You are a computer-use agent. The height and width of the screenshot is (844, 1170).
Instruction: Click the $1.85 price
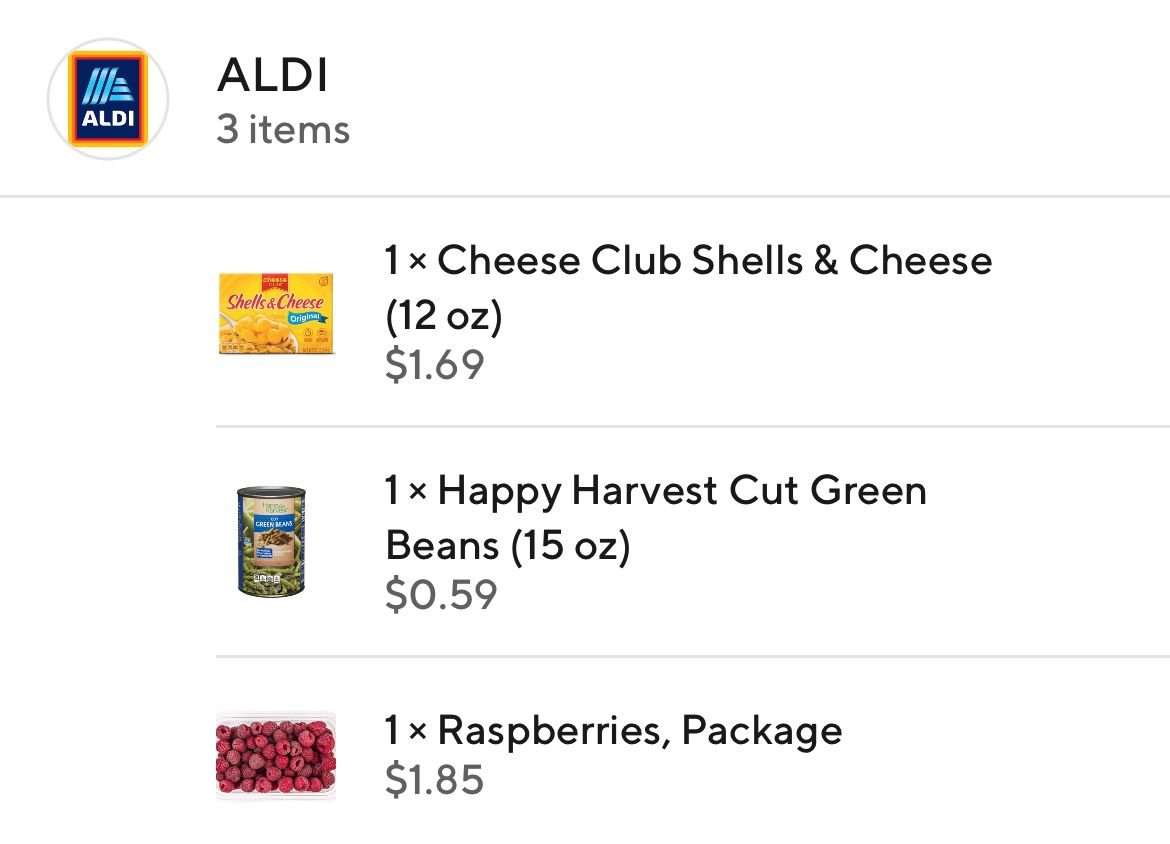434,780
